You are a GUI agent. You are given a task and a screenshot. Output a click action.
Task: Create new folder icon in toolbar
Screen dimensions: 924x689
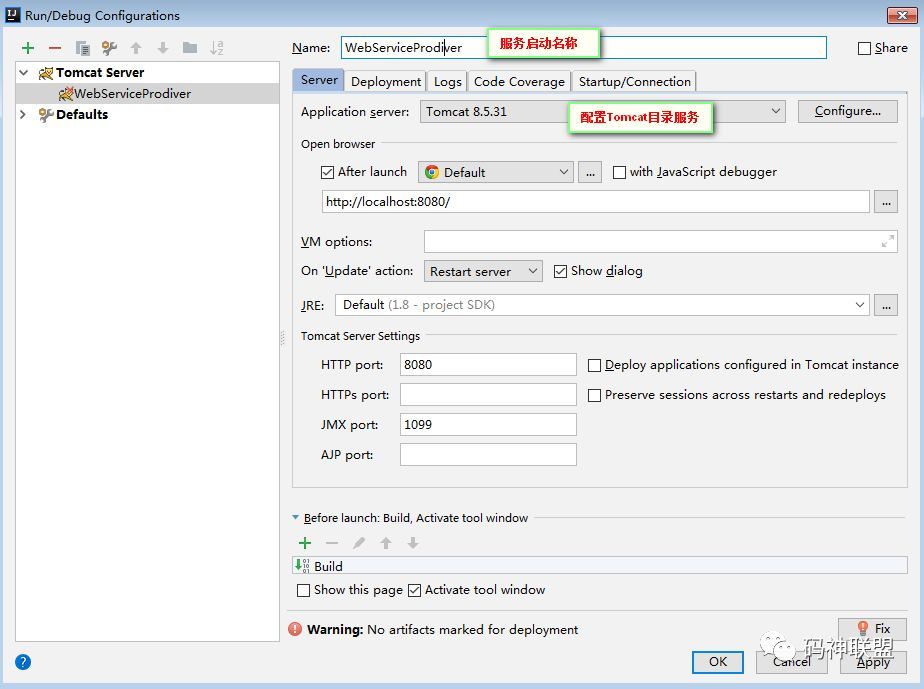click(x=190, y=48)
